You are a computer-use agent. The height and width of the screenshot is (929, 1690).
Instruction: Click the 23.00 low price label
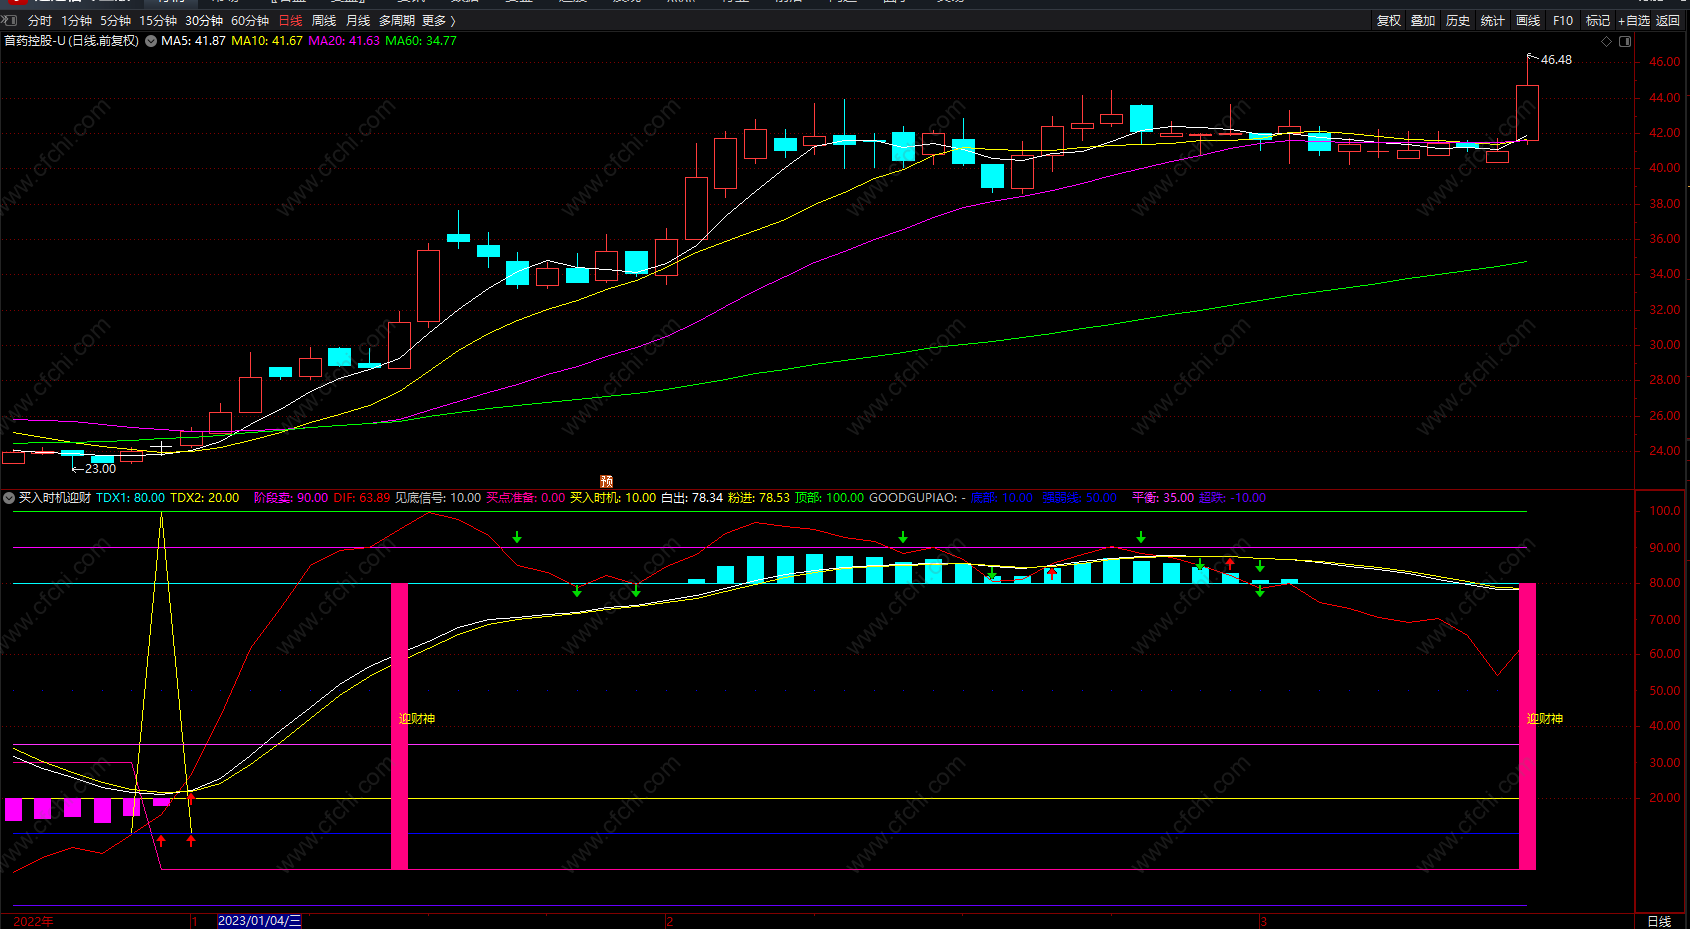click(100, 469)
